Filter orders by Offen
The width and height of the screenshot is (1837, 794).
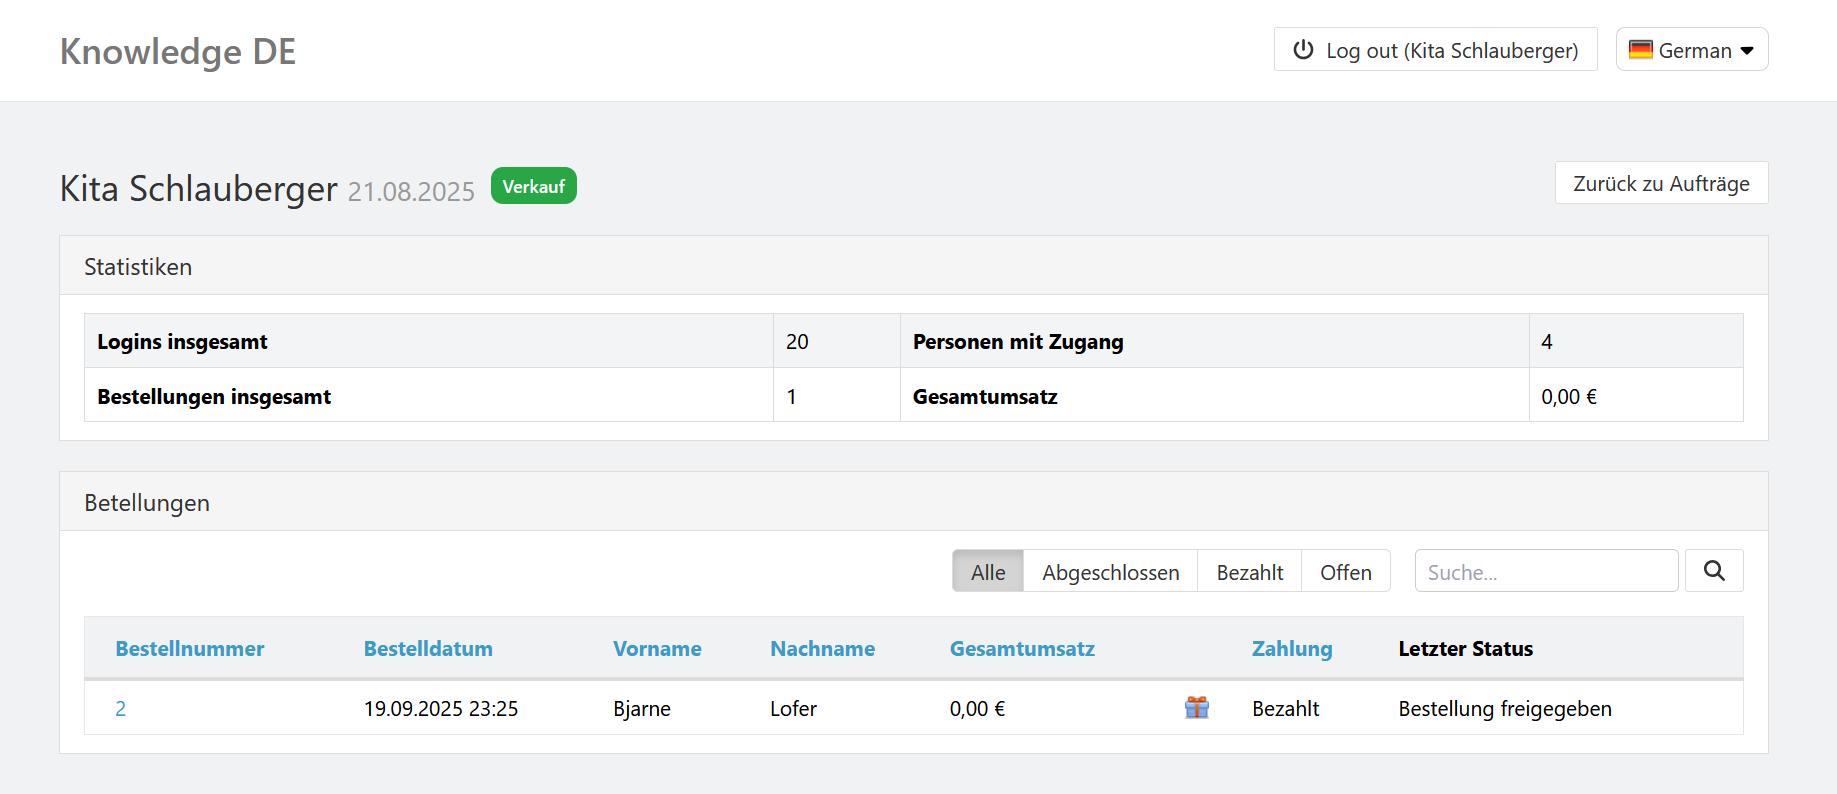1346,571
